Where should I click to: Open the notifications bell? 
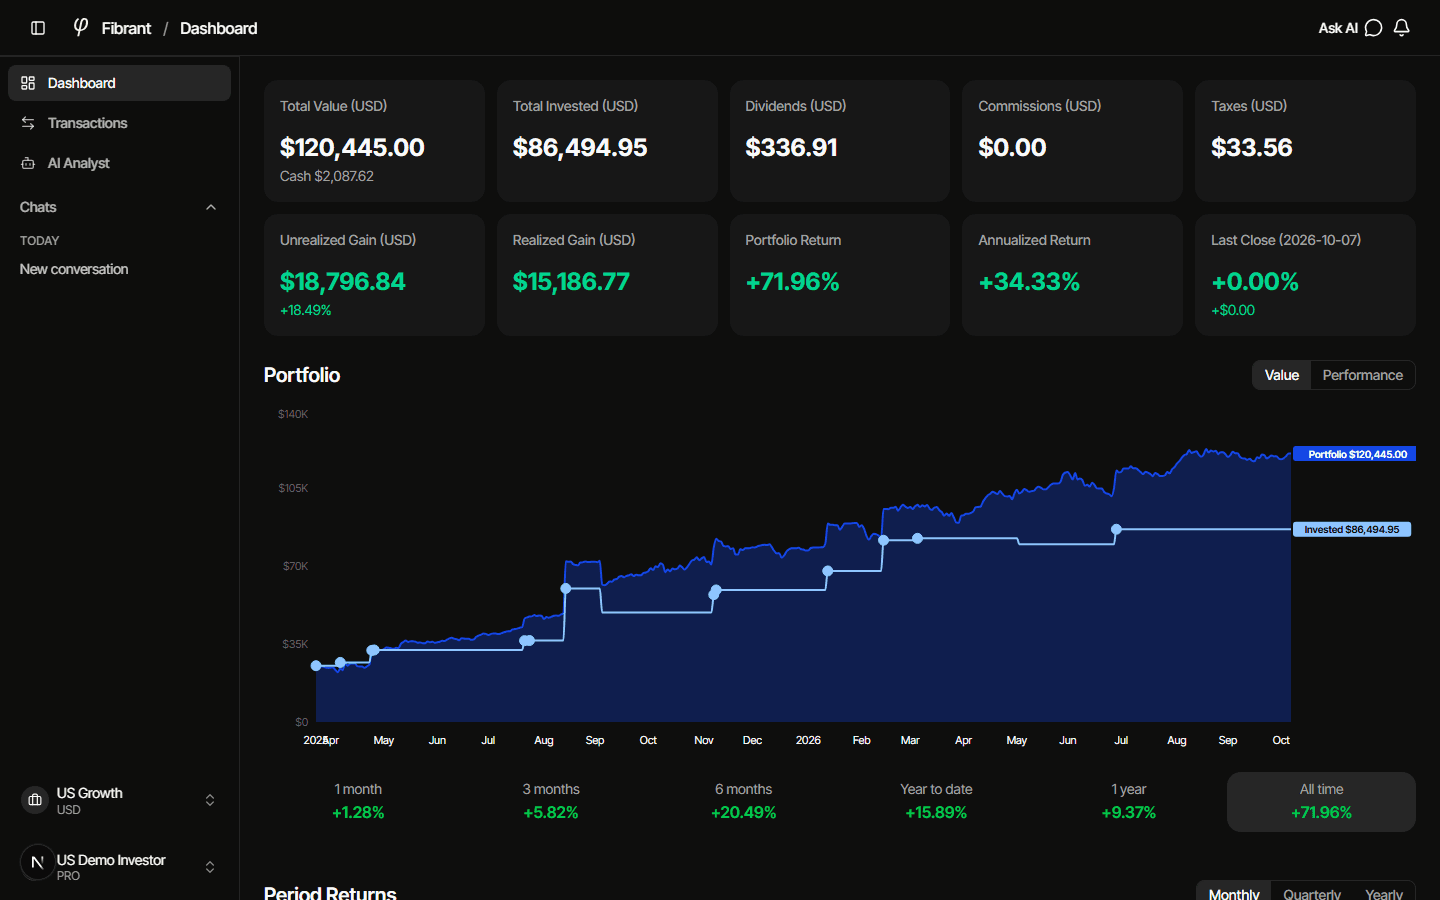pos(1402,28)
